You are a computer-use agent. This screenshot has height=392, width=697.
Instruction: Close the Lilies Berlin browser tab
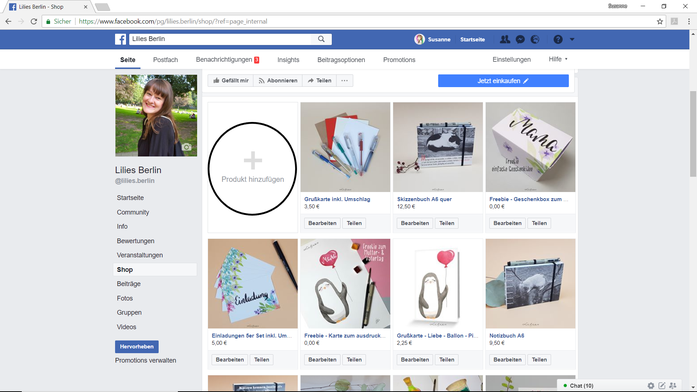(x=85, y=7)
